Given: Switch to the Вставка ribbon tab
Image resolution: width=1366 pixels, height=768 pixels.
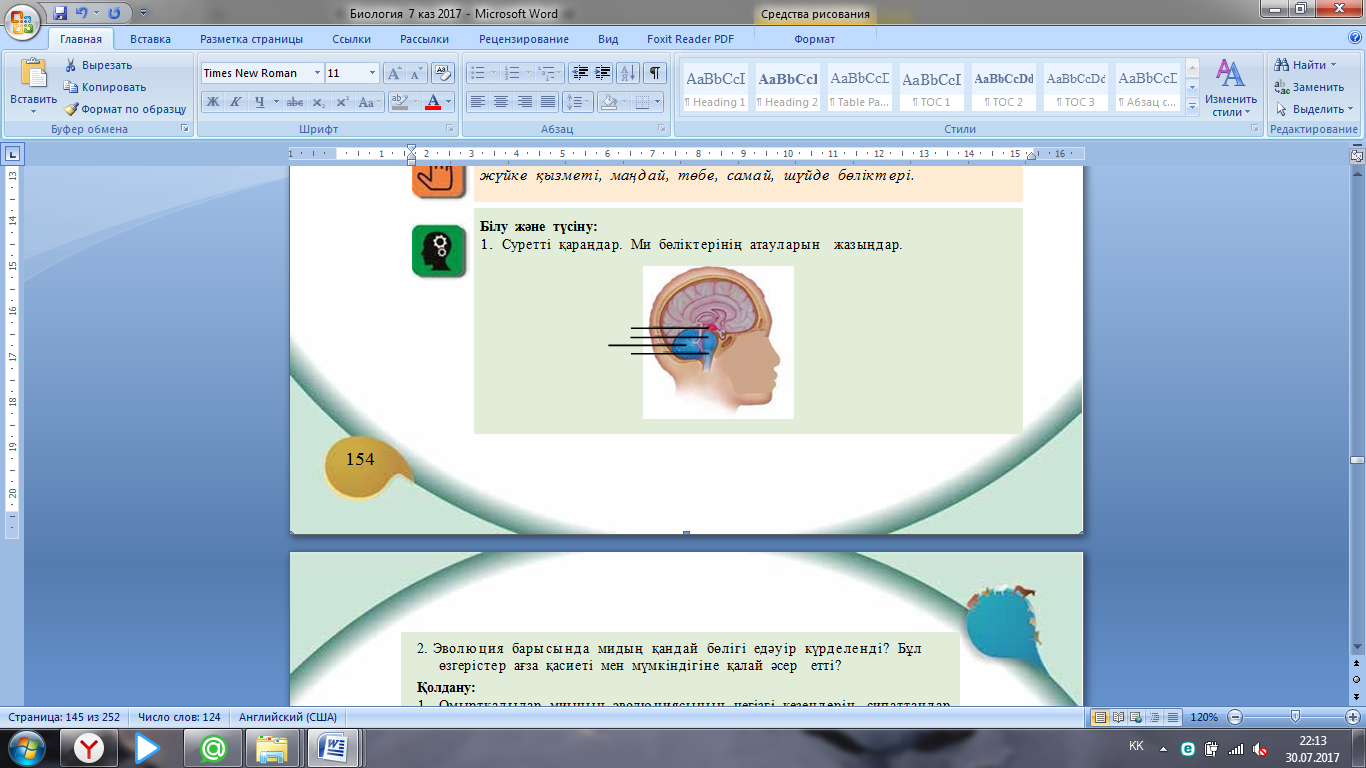Looking at the screenshot, I should 150,39.
